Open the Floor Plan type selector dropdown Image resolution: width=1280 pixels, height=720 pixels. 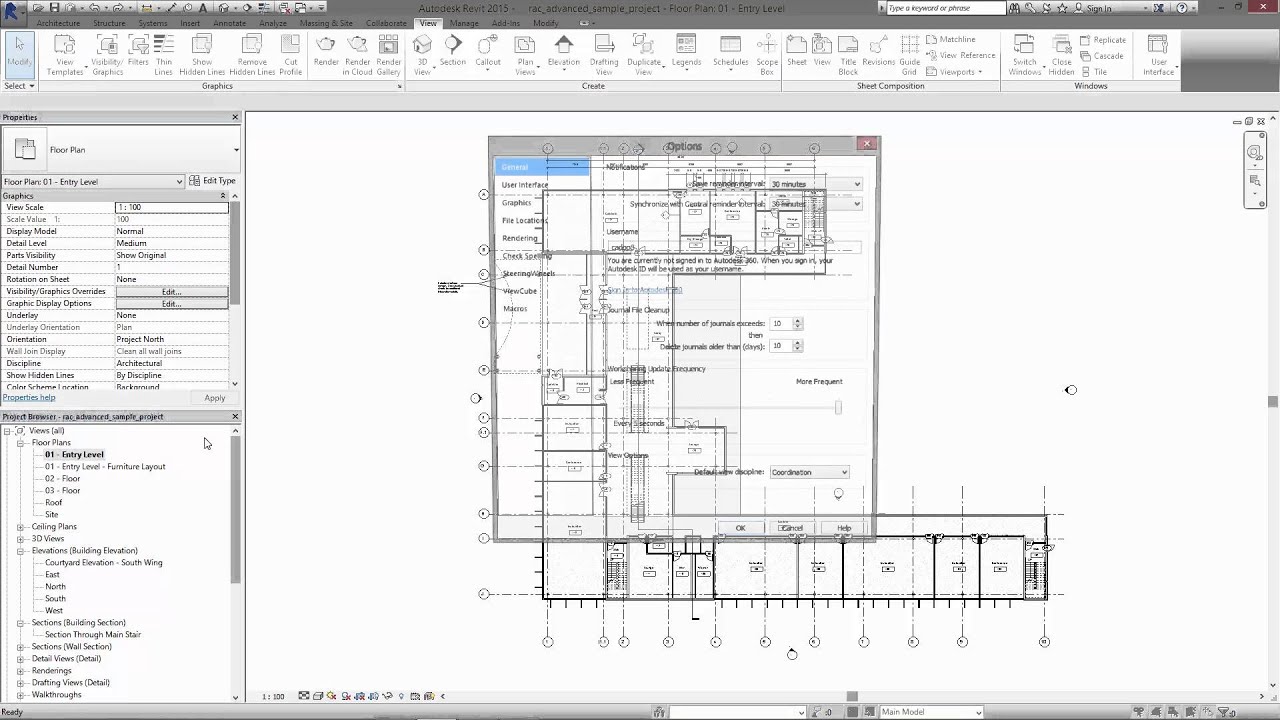pos(237,150)
